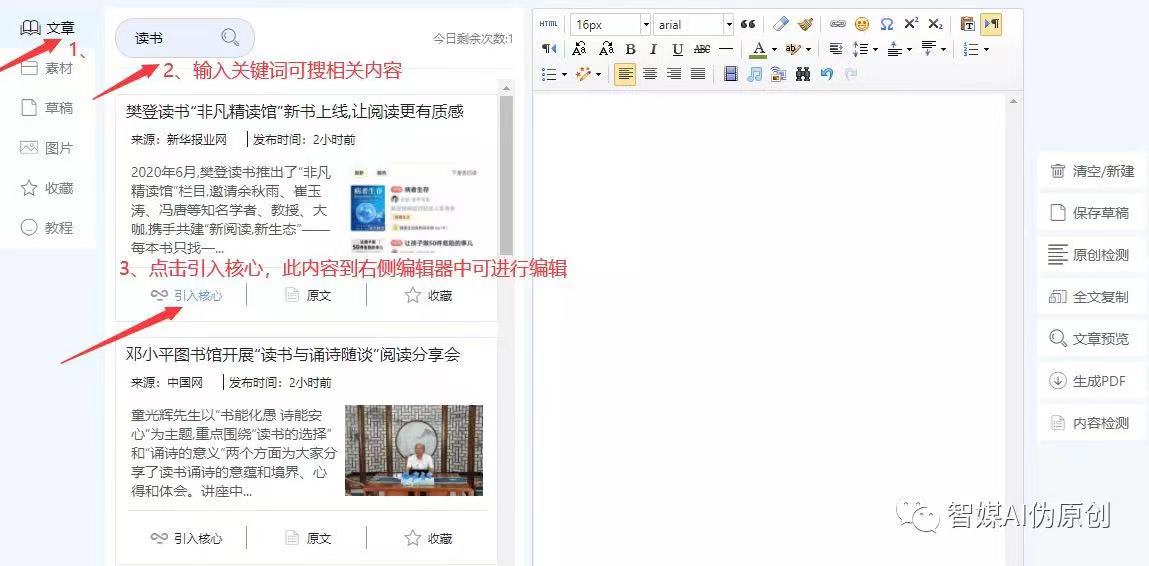Open the 图片 images tab
The image size is (1149, 566).
(48, 148)
